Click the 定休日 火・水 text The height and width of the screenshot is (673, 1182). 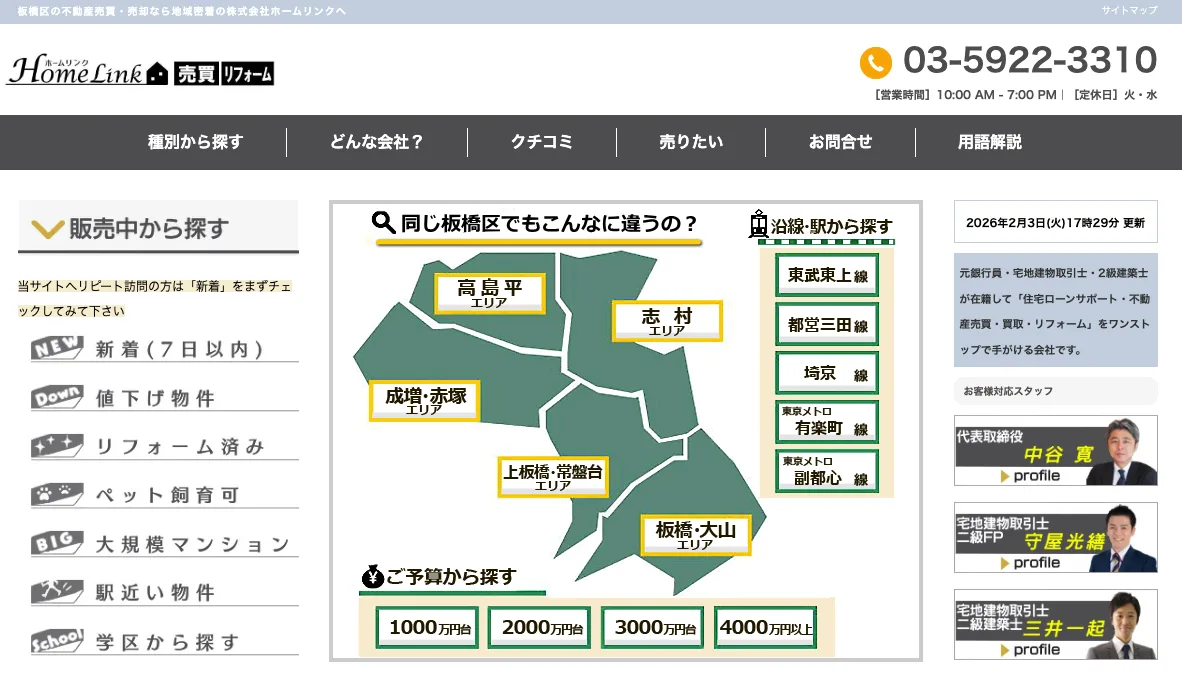click(x=1115, y=95)
